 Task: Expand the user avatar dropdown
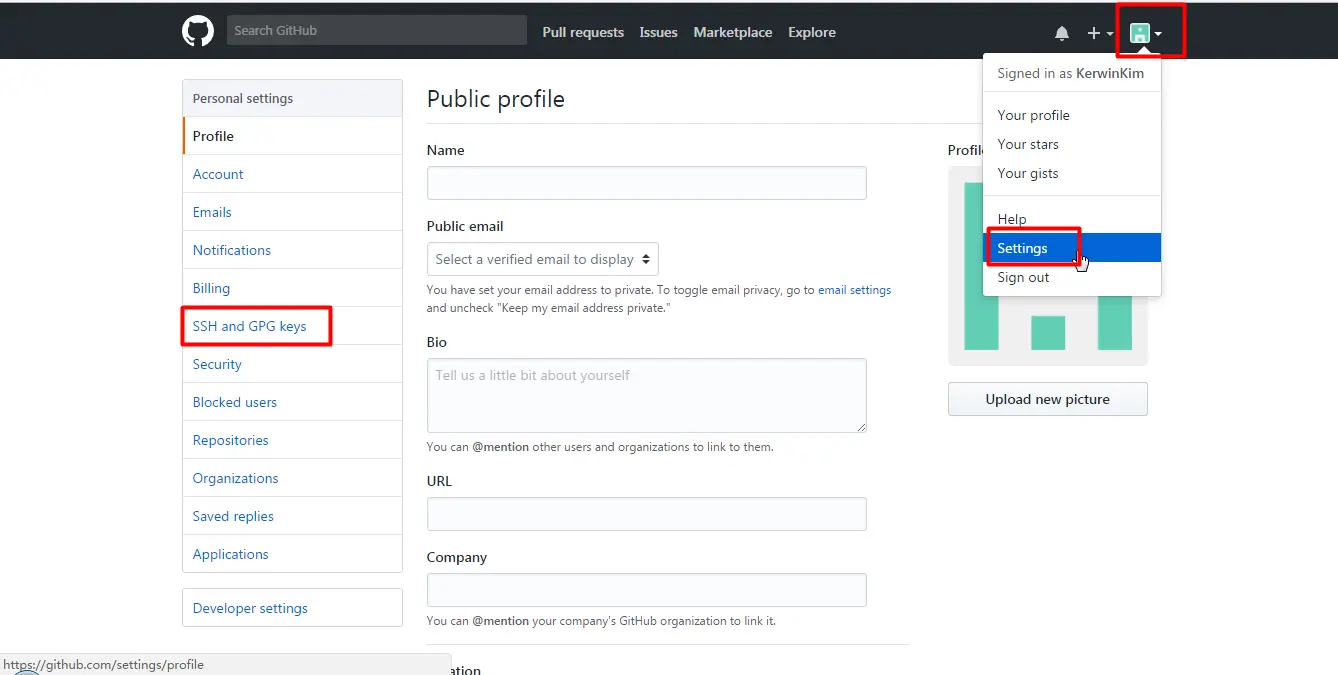(x=1145, y=33)
